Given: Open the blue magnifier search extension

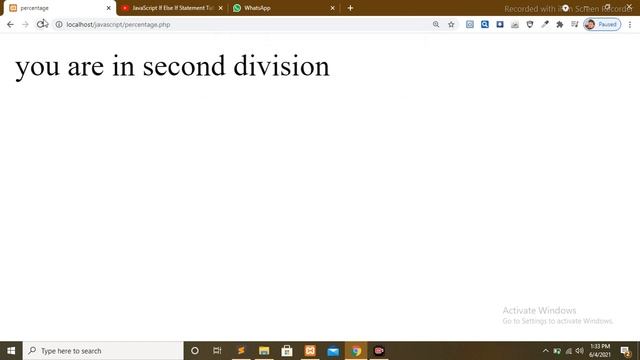Looking at the screenshot, I should (x=484, y=24).
